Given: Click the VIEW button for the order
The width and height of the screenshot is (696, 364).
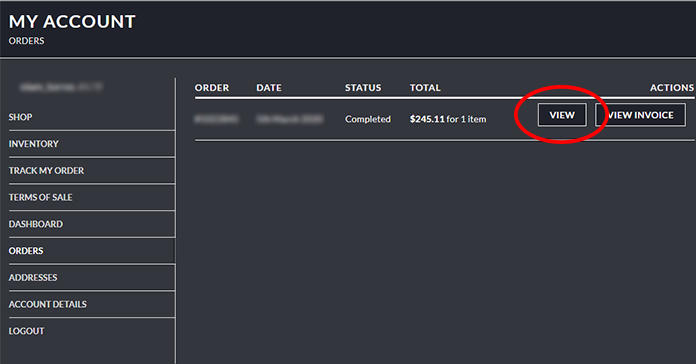Looking at the screenshot, I should pos(562,115).
